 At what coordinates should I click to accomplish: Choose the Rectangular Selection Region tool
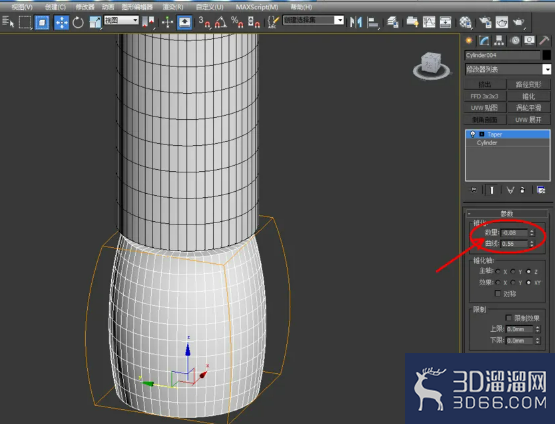25,22
